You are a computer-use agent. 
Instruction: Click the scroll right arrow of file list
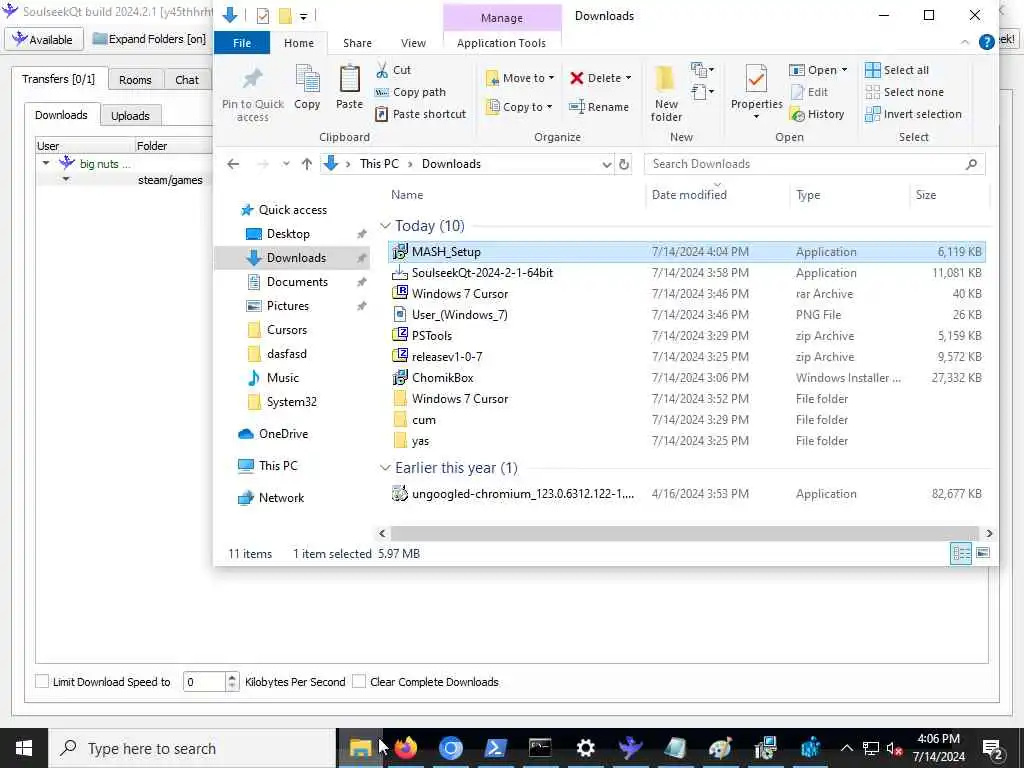click(989, 534)
